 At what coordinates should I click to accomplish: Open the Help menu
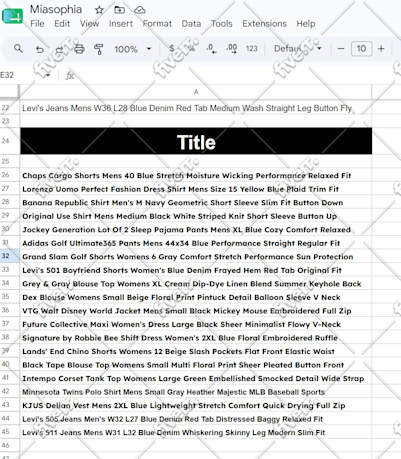[x=306, y=24]
